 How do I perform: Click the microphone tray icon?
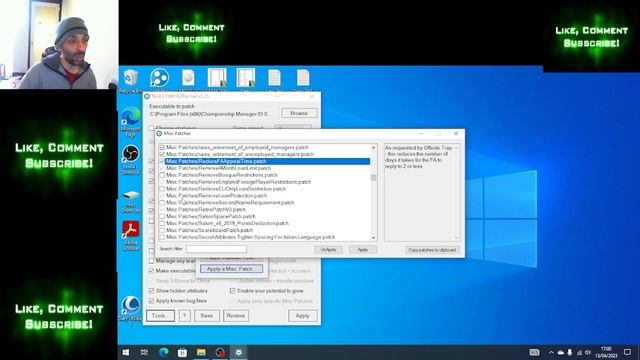coord(570,352)
